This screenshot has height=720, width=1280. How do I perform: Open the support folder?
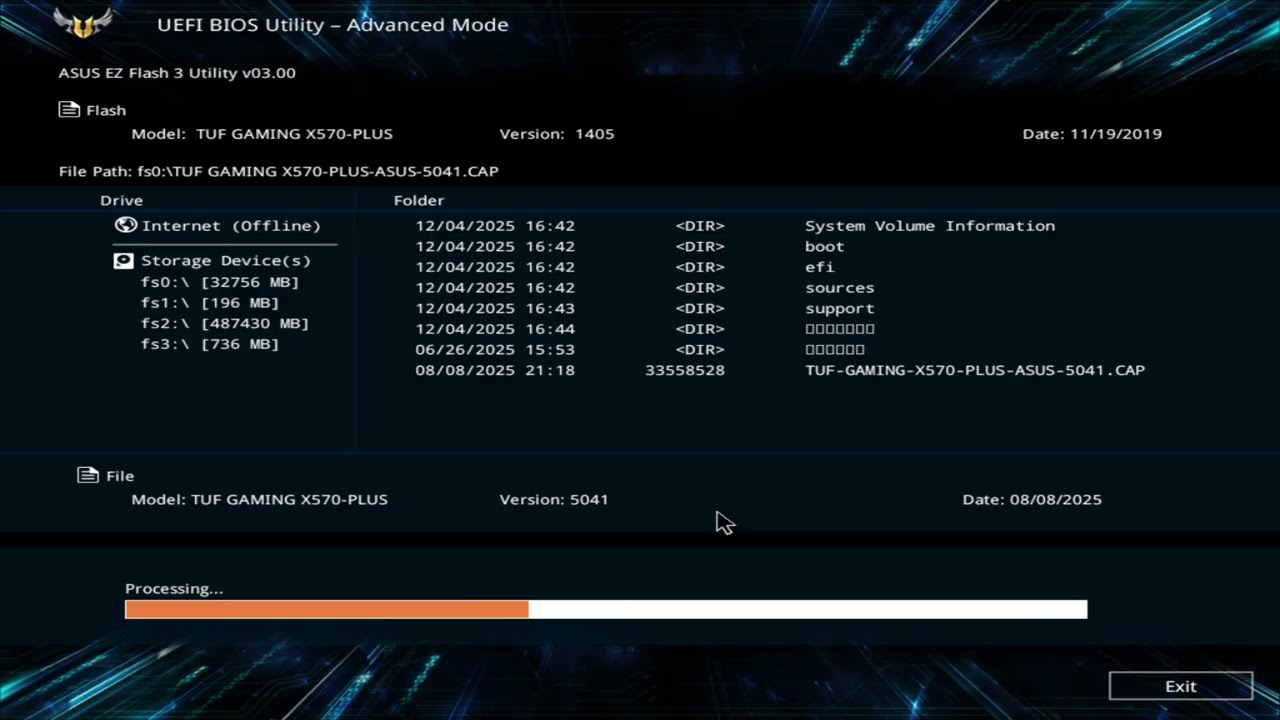(840, 308)
